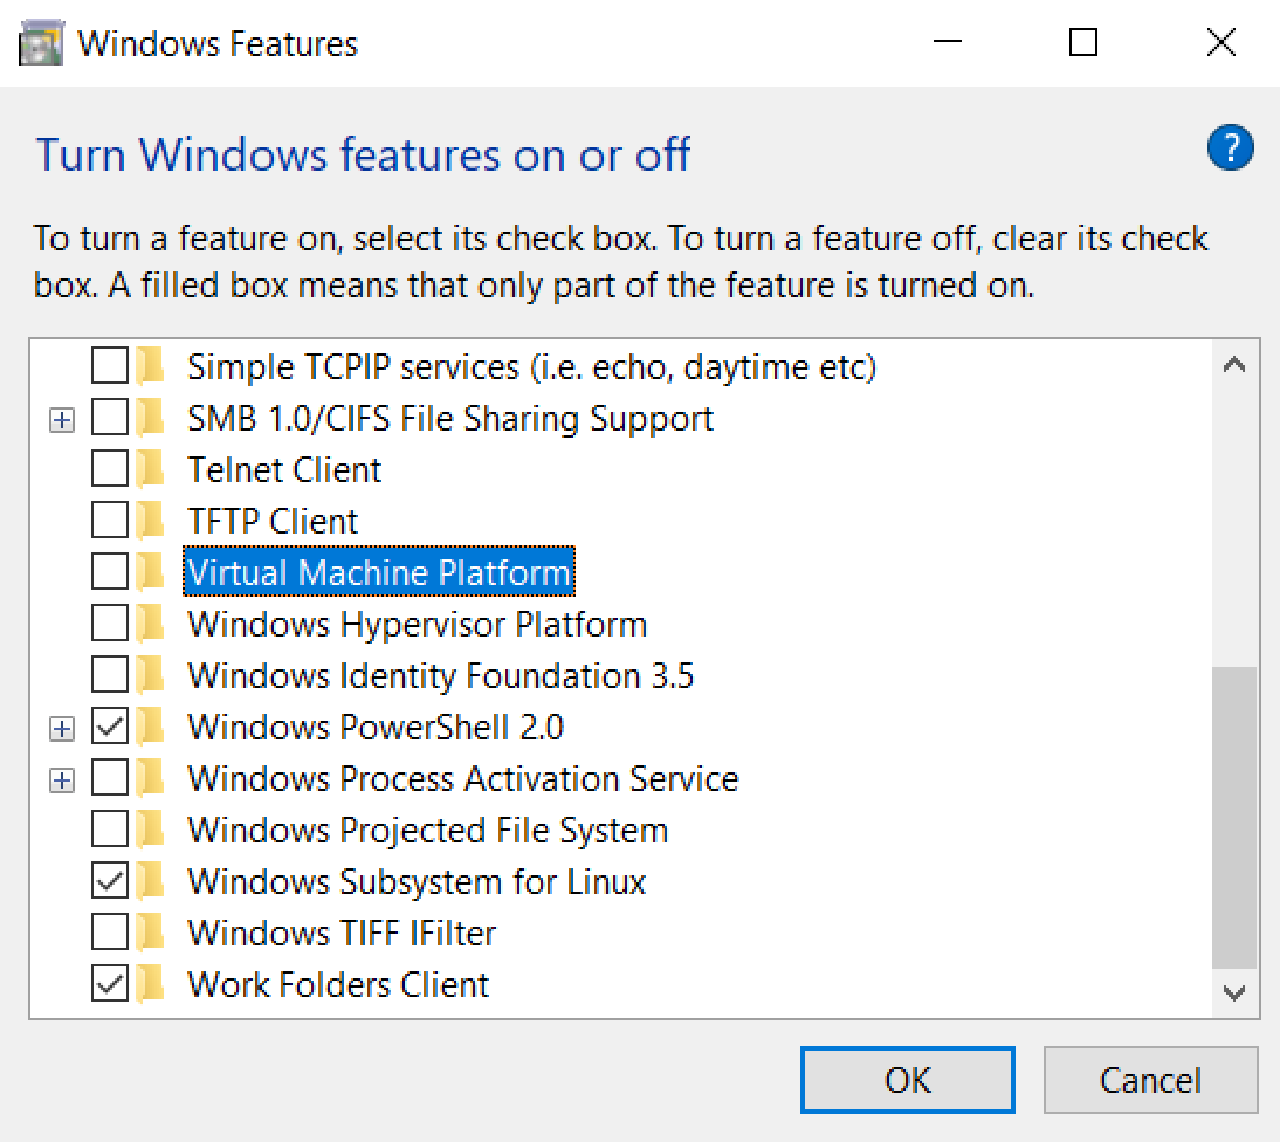1280x1142 pixels.
Task: Expand Windows PowerShell 2.0 tree node
Action: [x=61, y=726]
